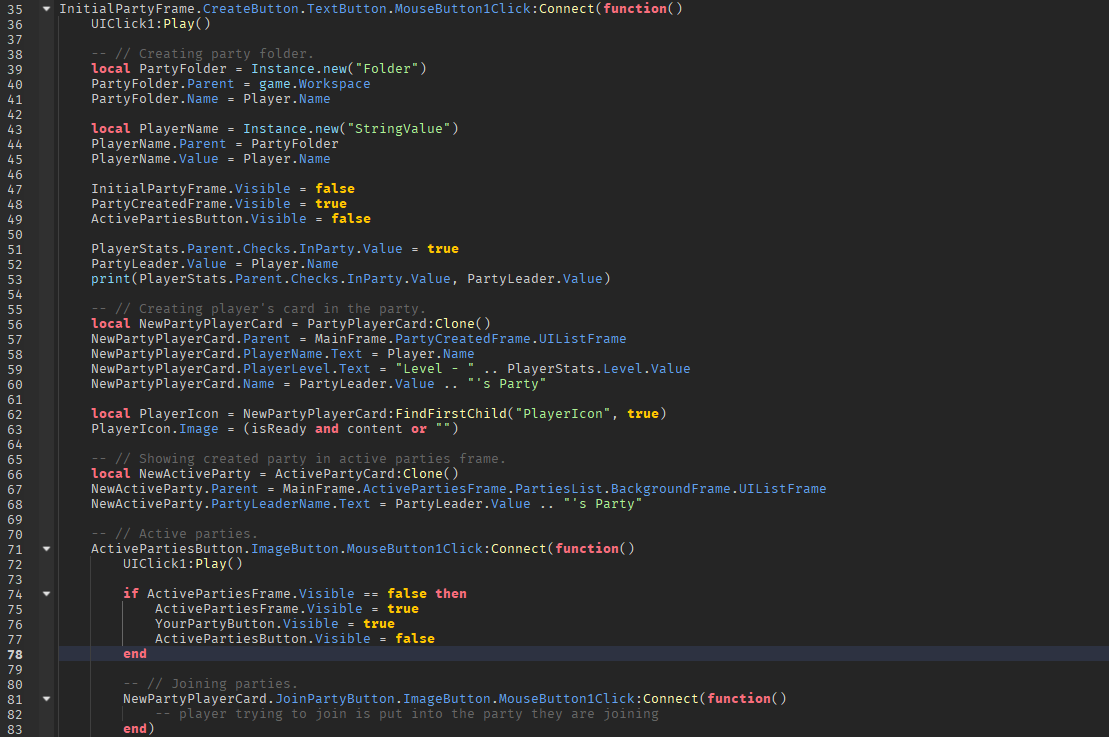Click the comment Joining parties on line 80
Viewport: 1109px width, 737px height.
click(210, 683)
